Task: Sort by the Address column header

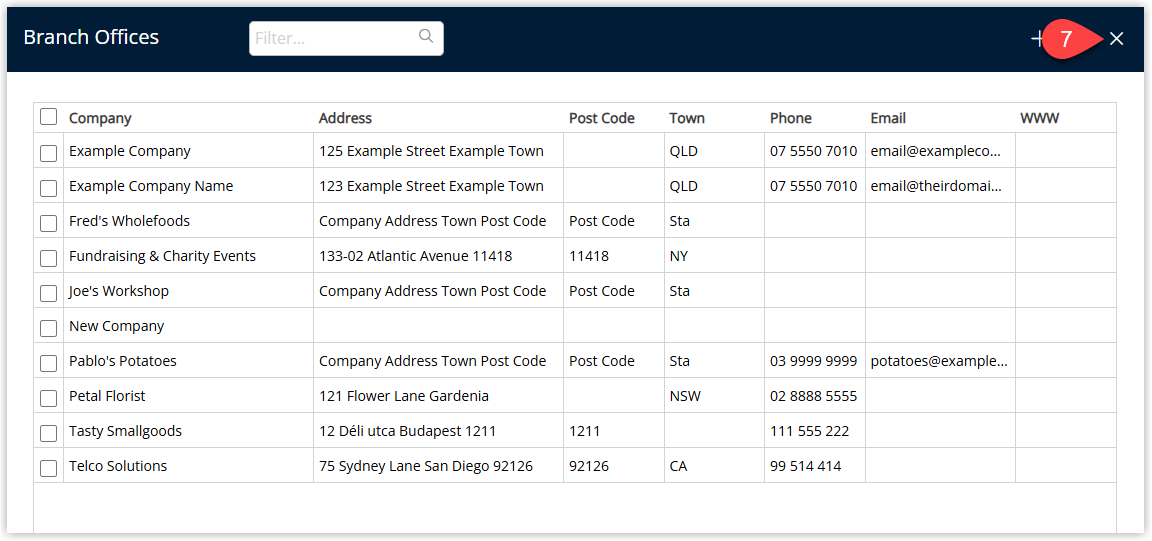Action: 345,118
